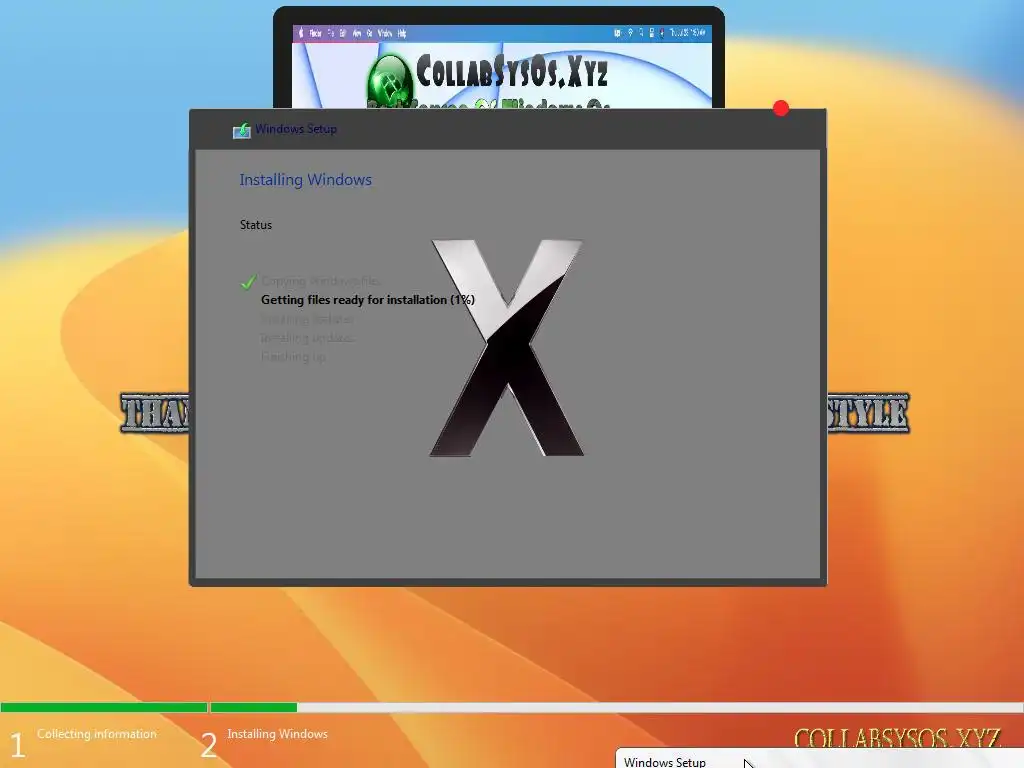This screenshot has height=768, width=1024.
Task: Click the faded "Copying Windows files" step
Action: tap(320, 281)
